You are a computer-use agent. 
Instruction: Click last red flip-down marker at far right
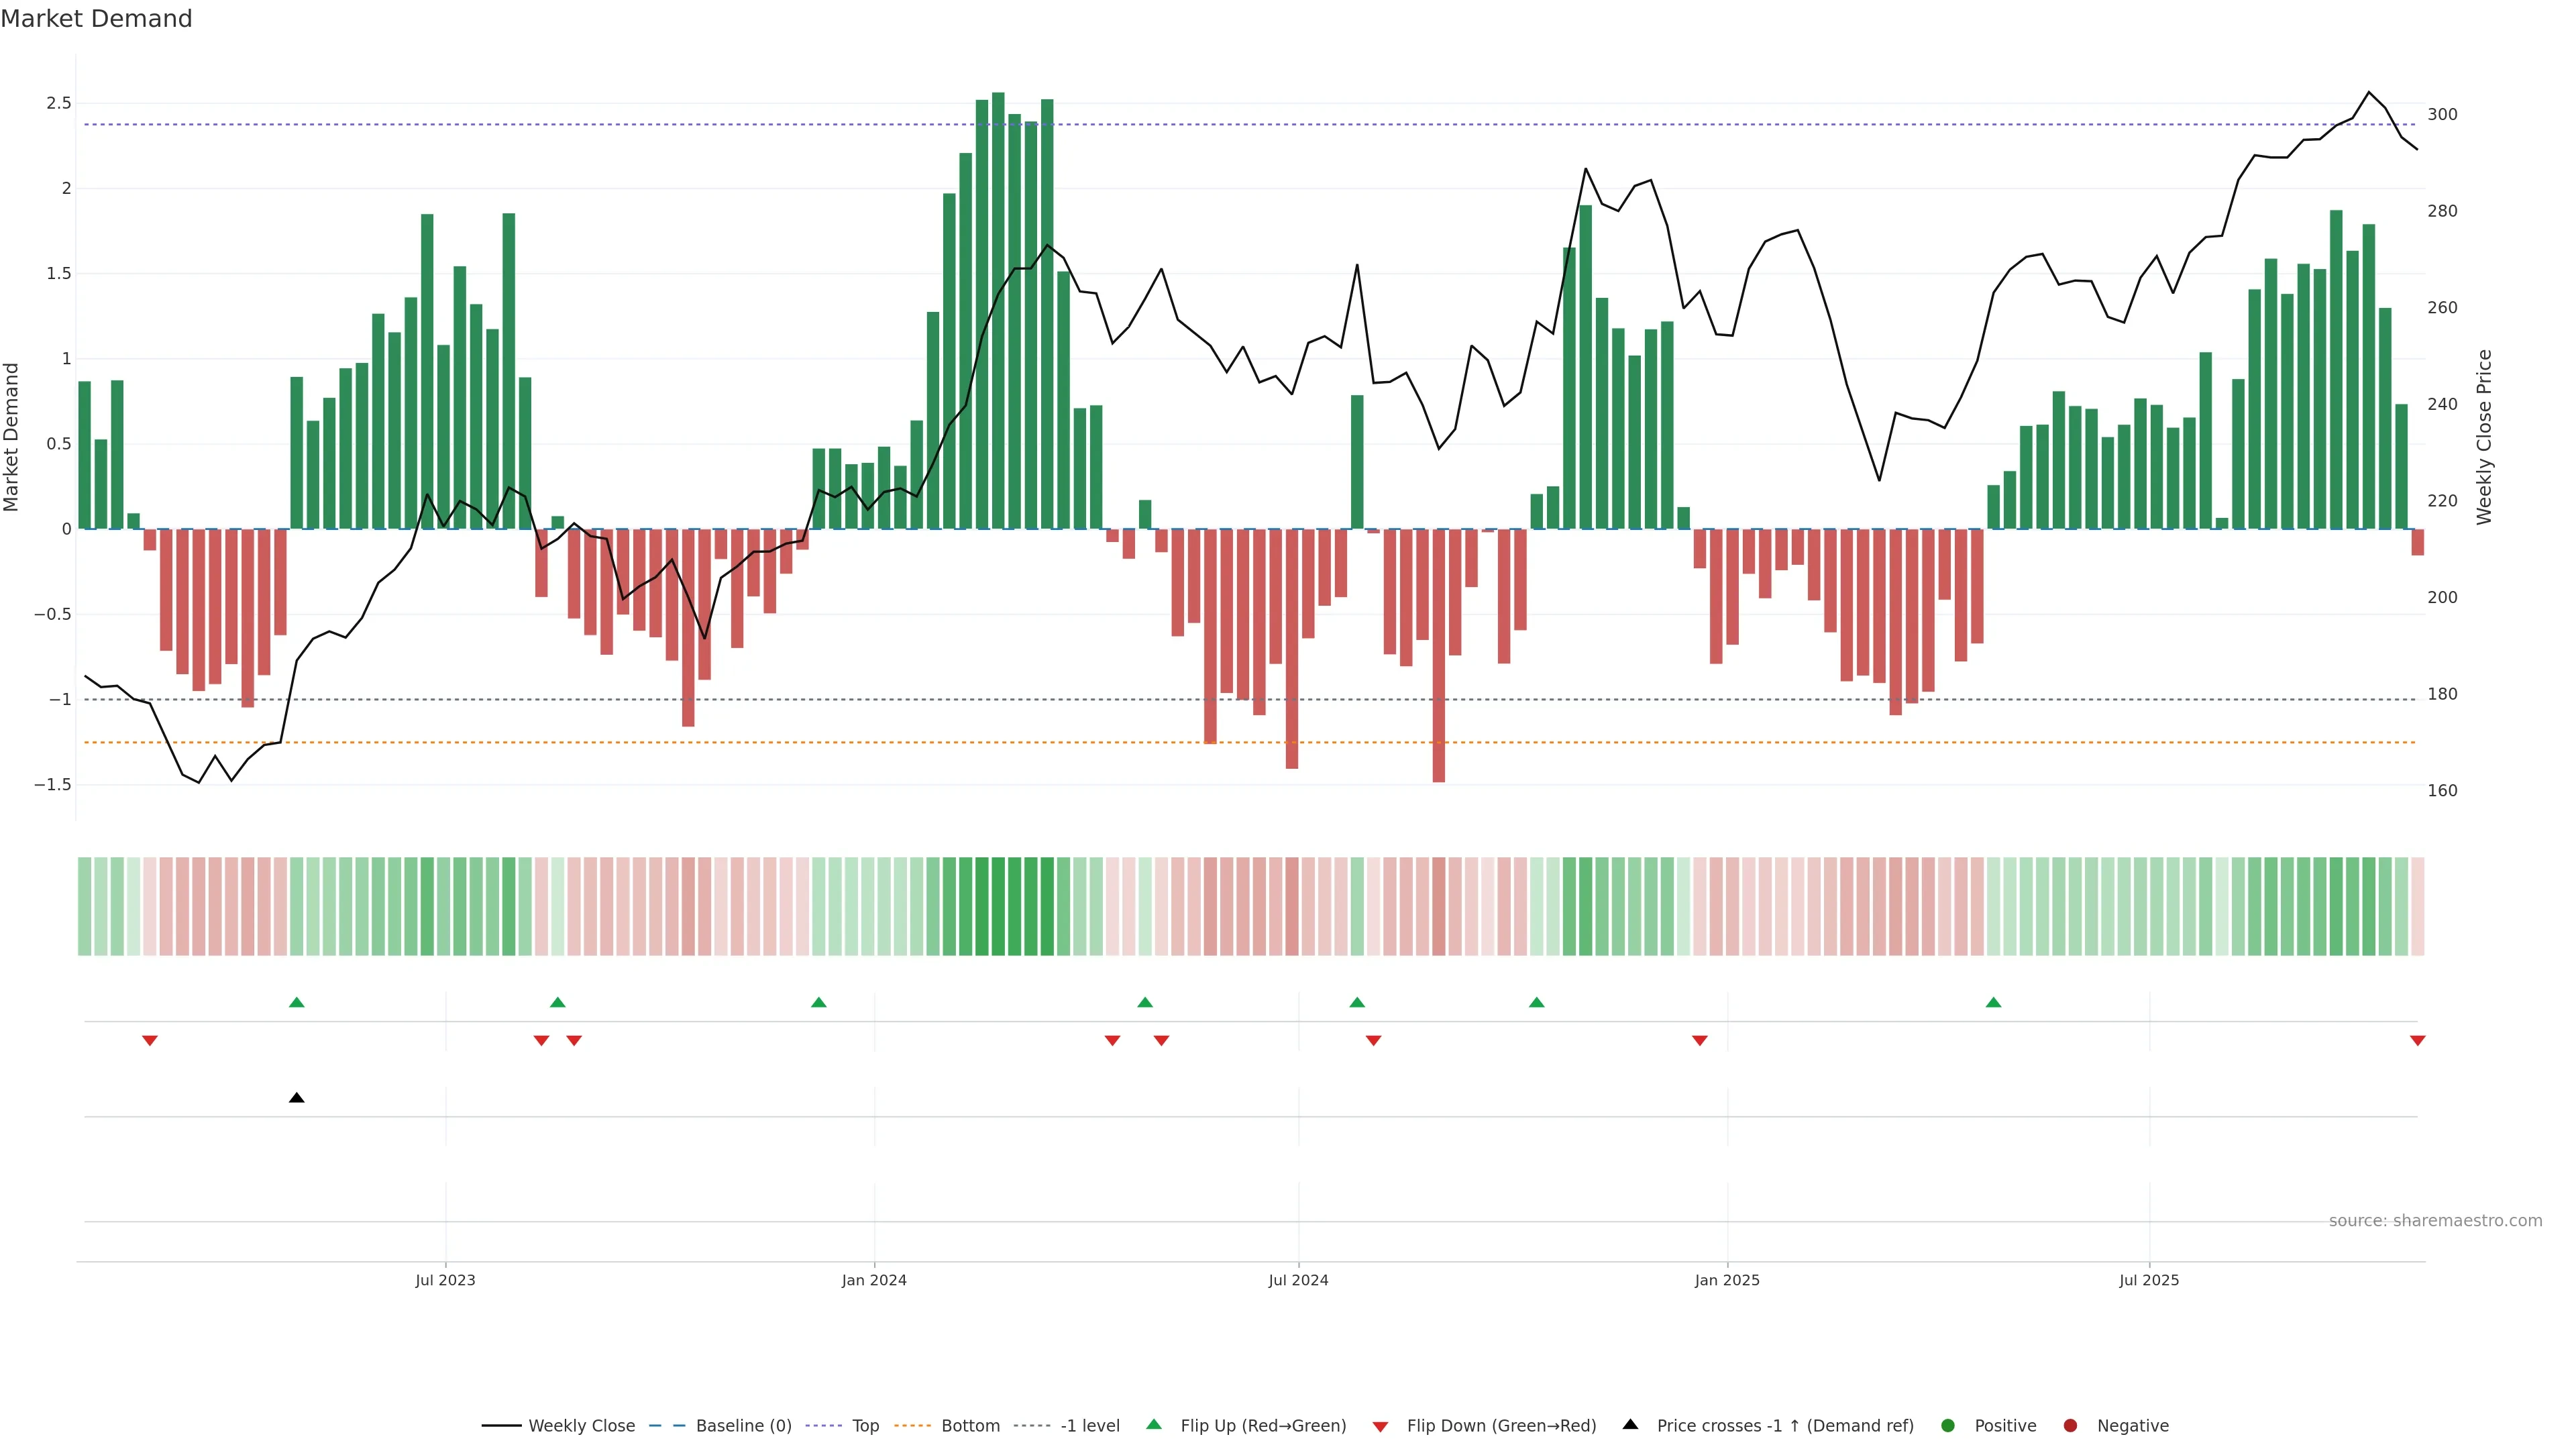2417,1041
